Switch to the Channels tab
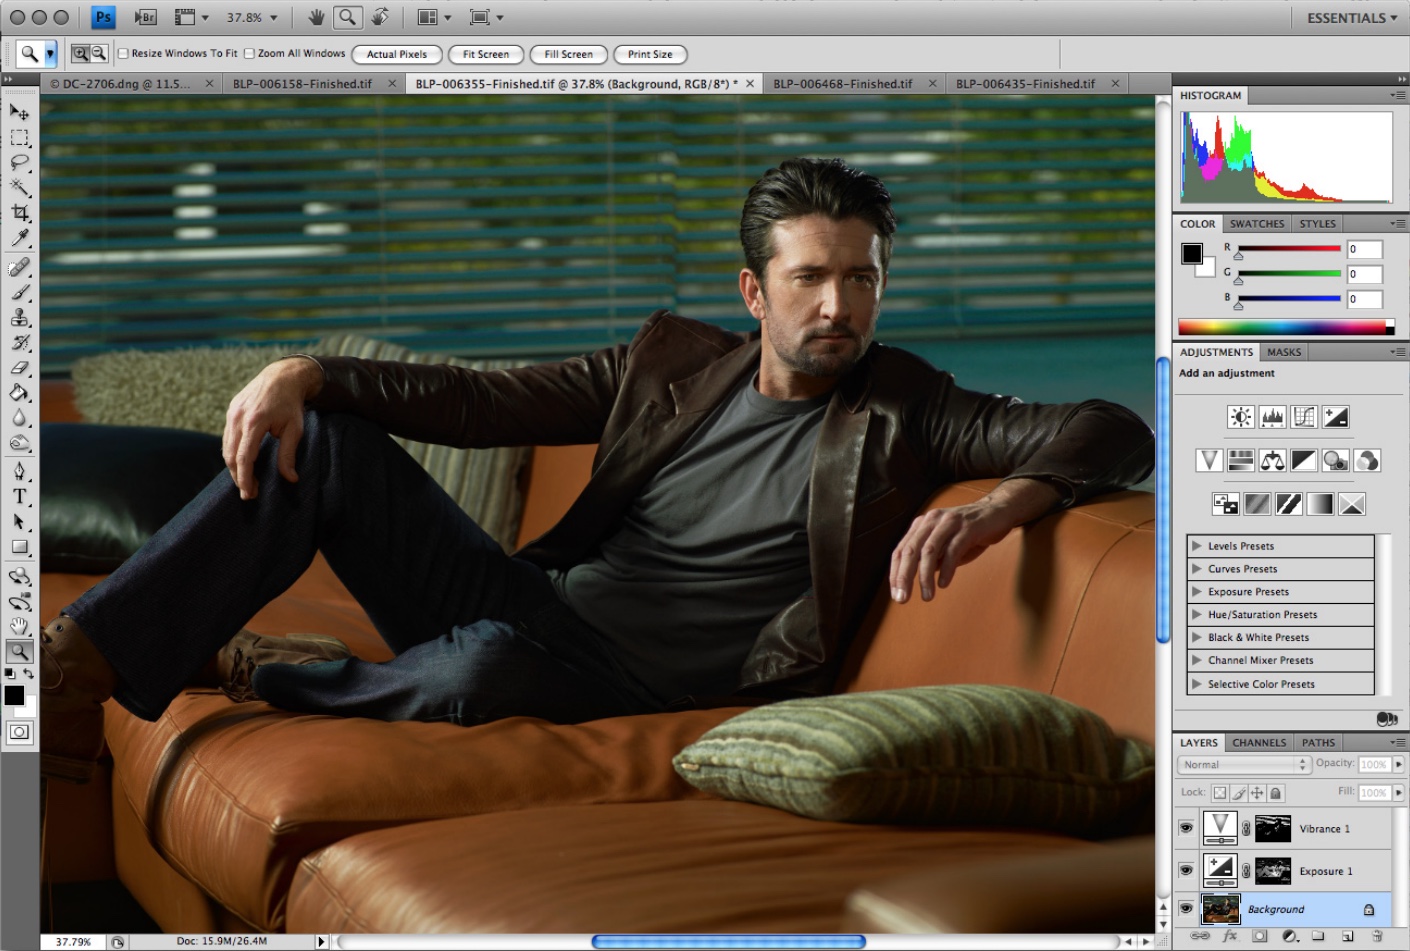 [1259, 742]
